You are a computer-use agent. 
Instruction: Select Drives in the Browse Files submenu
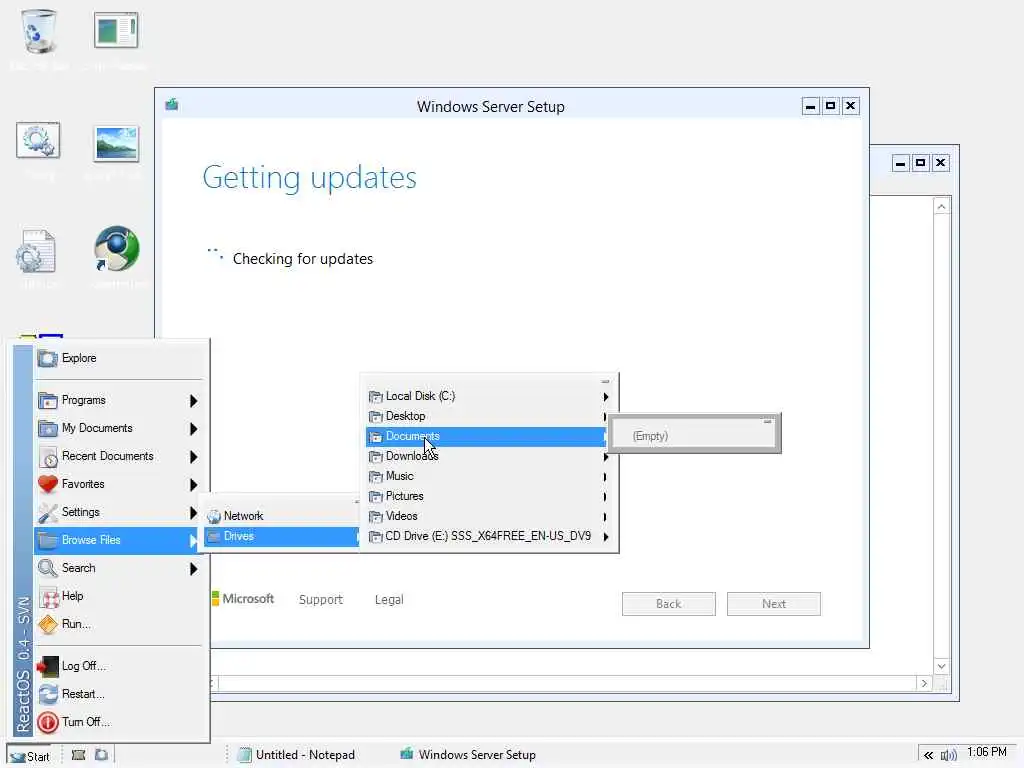282,536
